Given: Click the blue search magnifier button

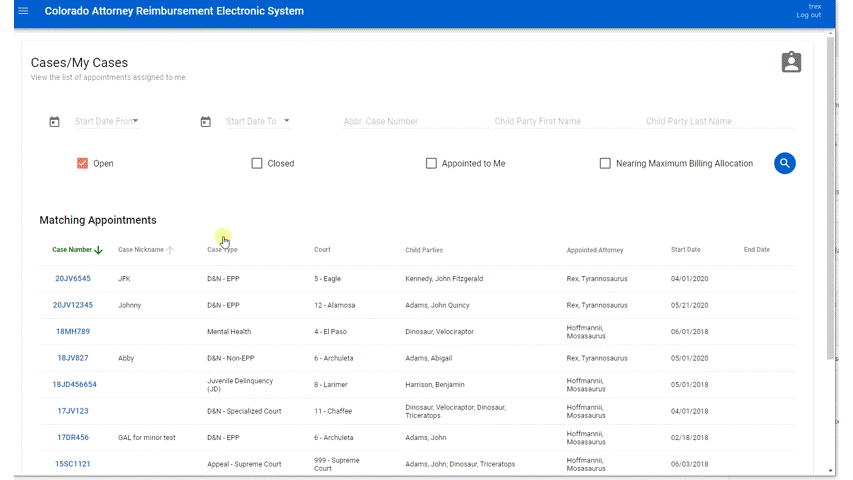Looking at the screenshot, I should [784, 163].
